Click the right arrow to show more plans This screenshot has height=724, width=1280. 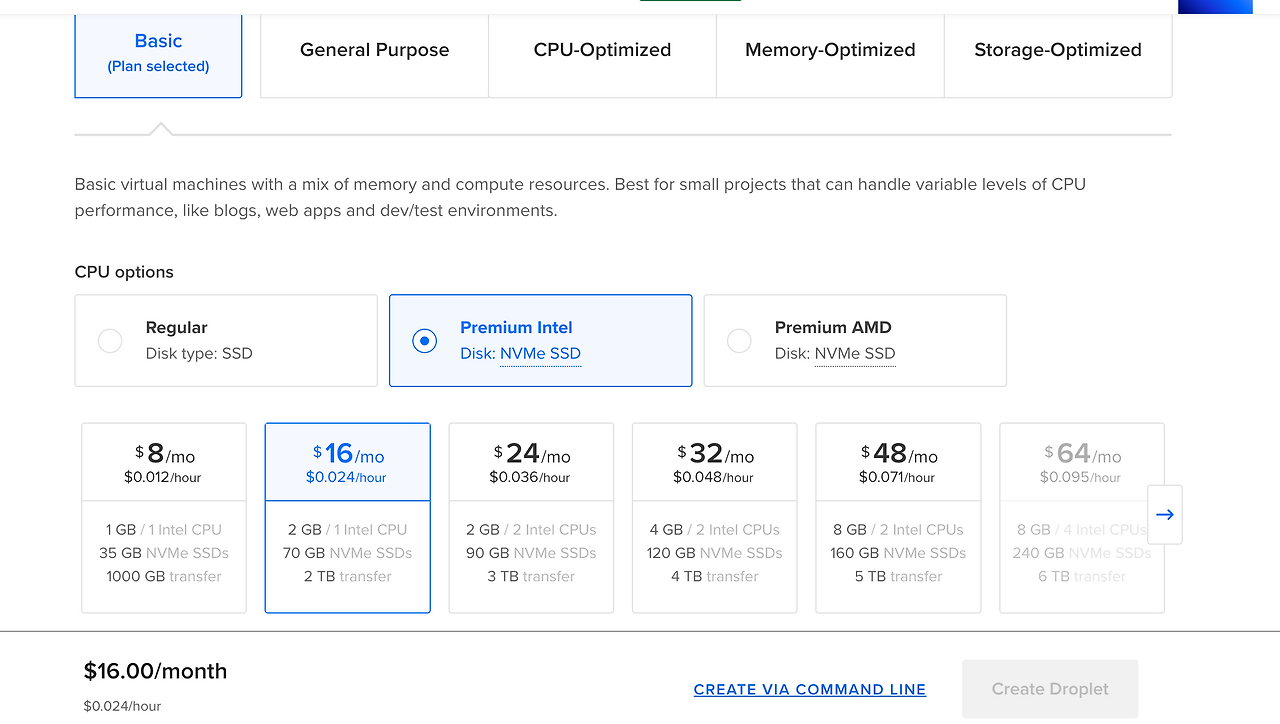point(1164,515)
